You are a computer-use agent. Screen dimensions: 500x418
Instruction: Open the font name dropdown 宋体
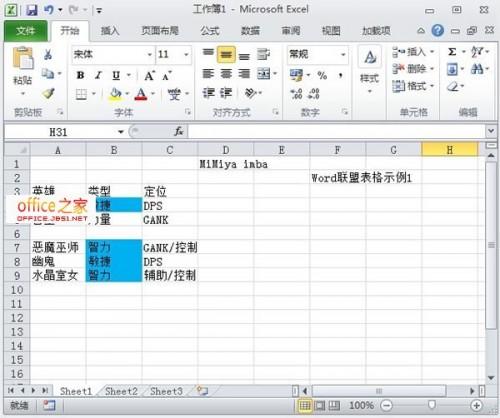pos(150,55)
